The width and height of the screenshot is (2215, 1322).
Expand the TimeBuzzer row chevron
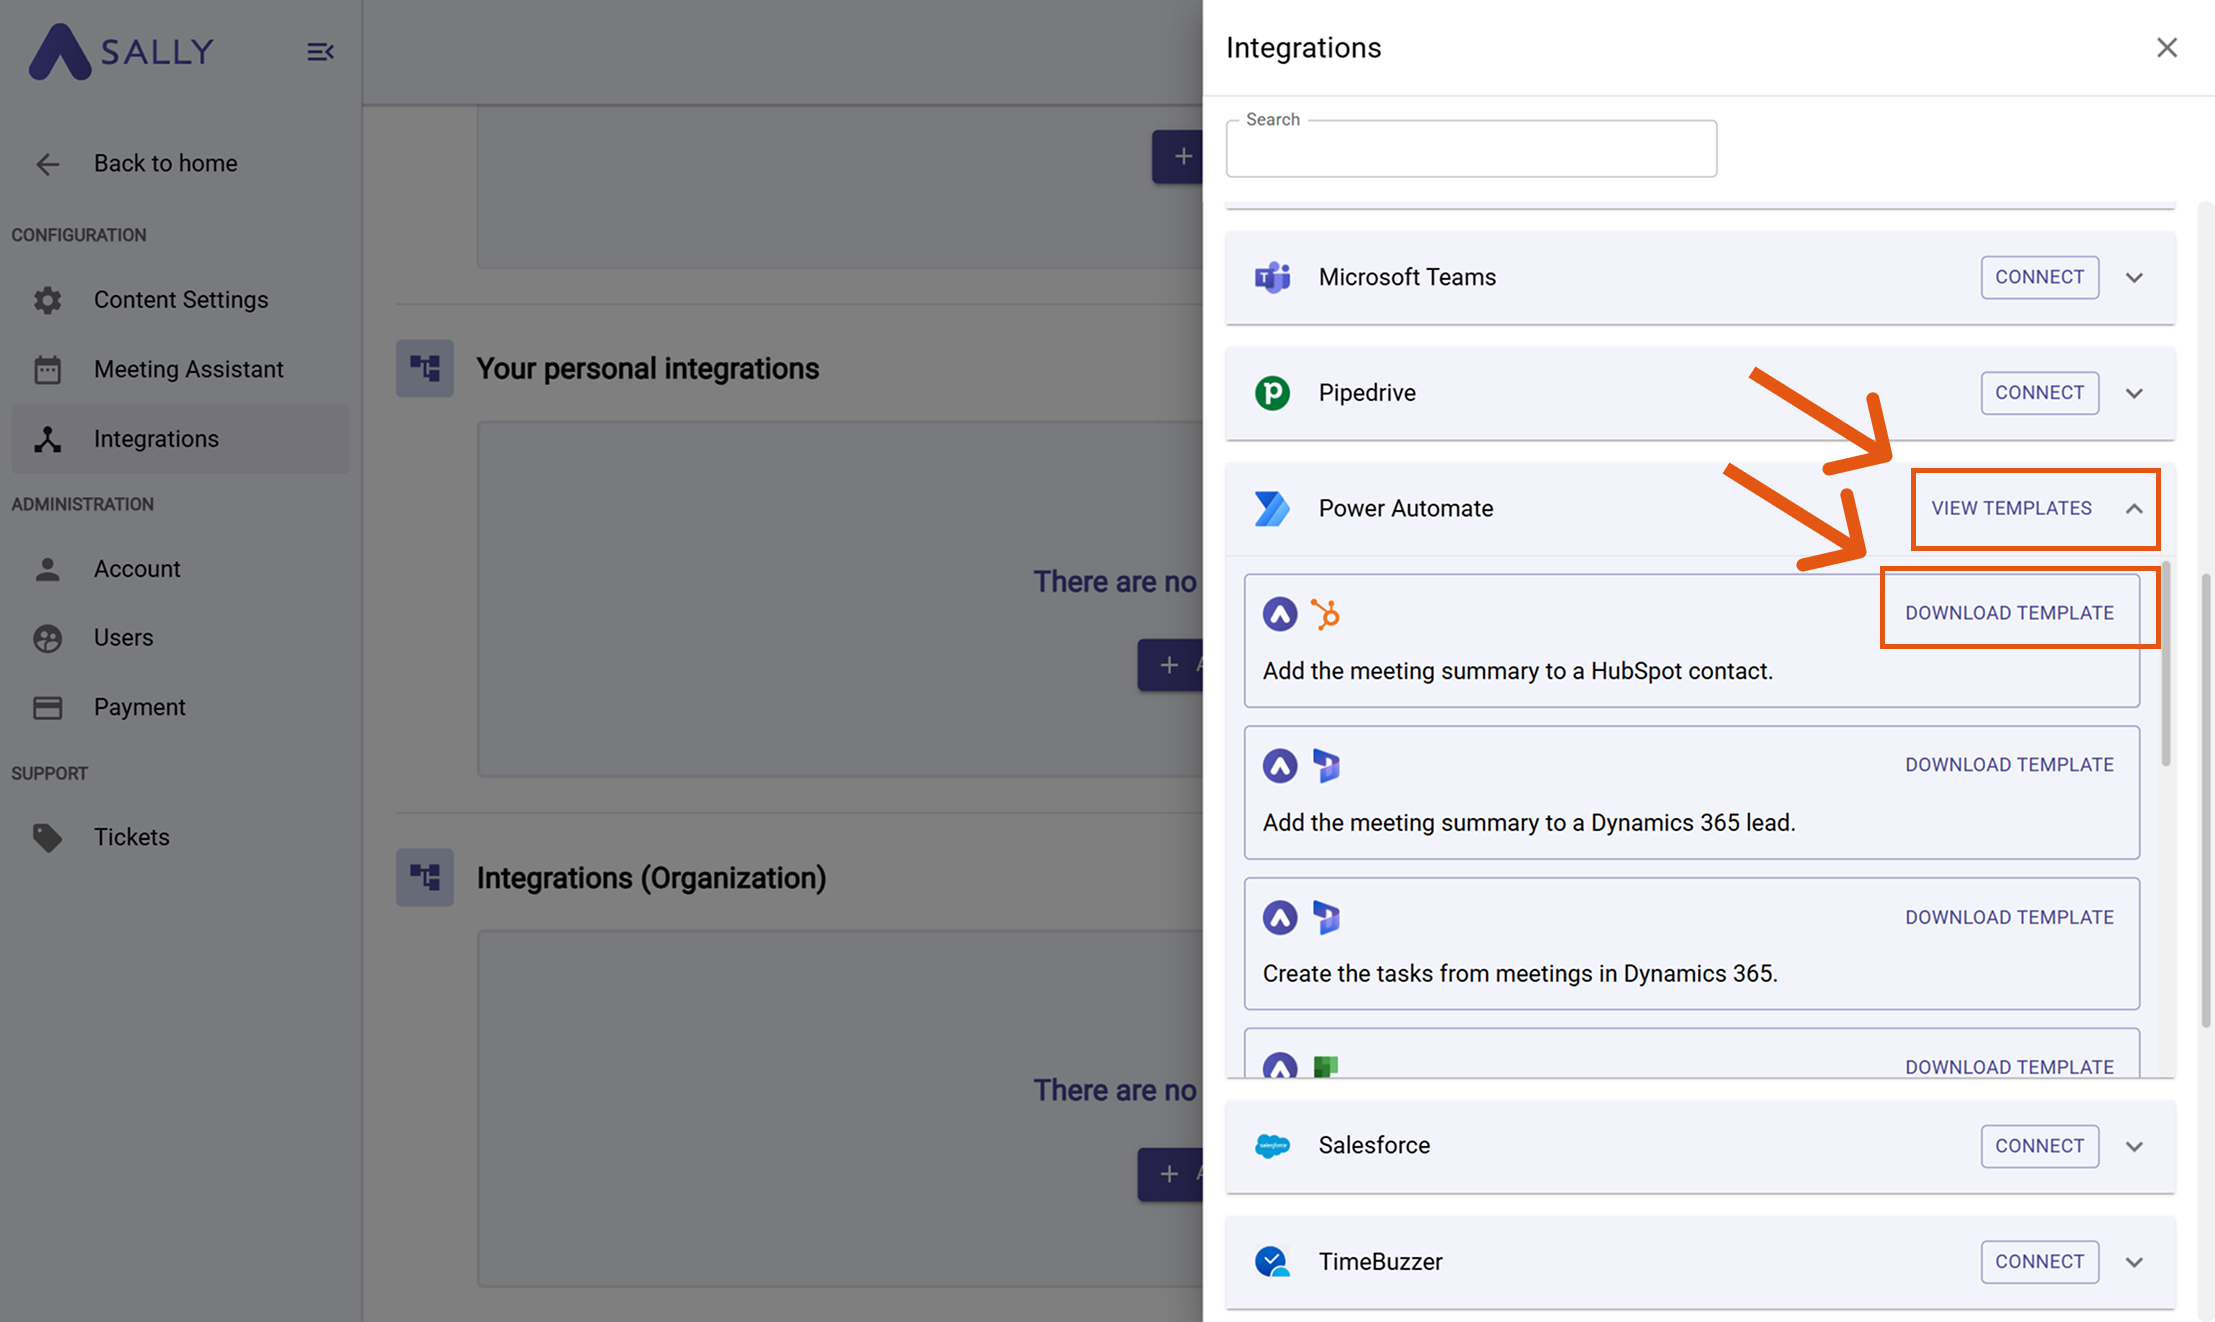click(x=2135, y=1263)
